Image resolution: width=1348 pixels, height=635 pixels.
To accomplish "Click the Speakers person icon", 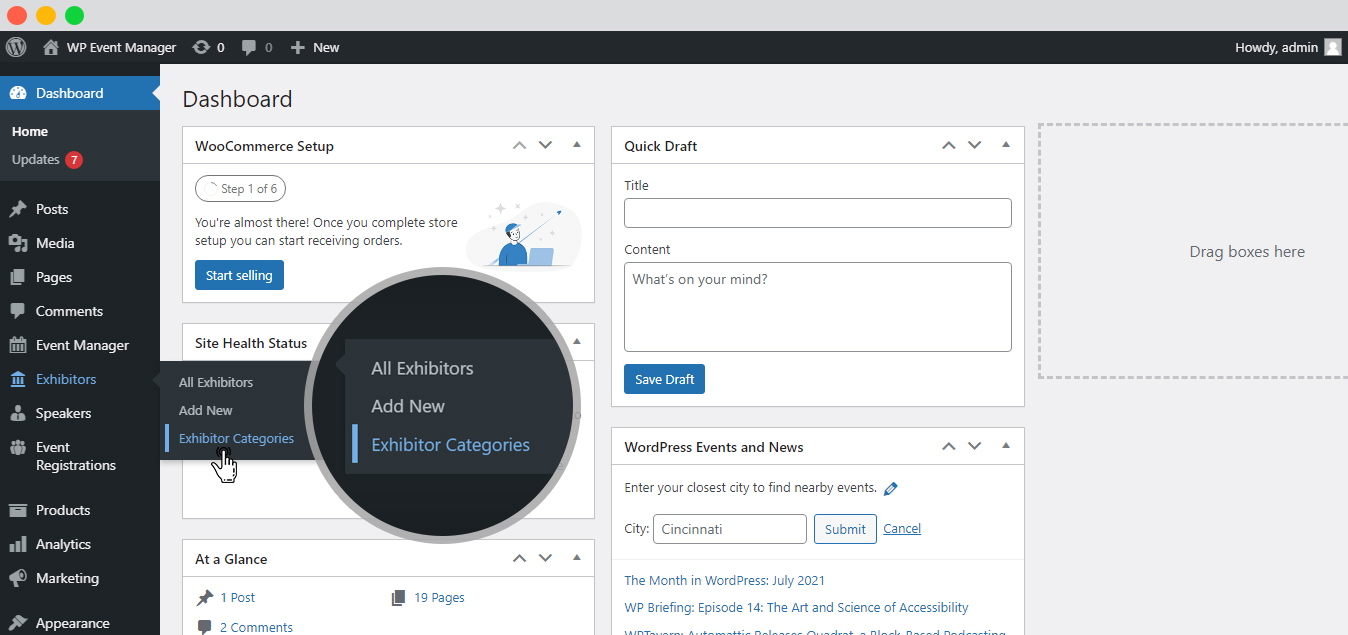I will tap(18, 413).
